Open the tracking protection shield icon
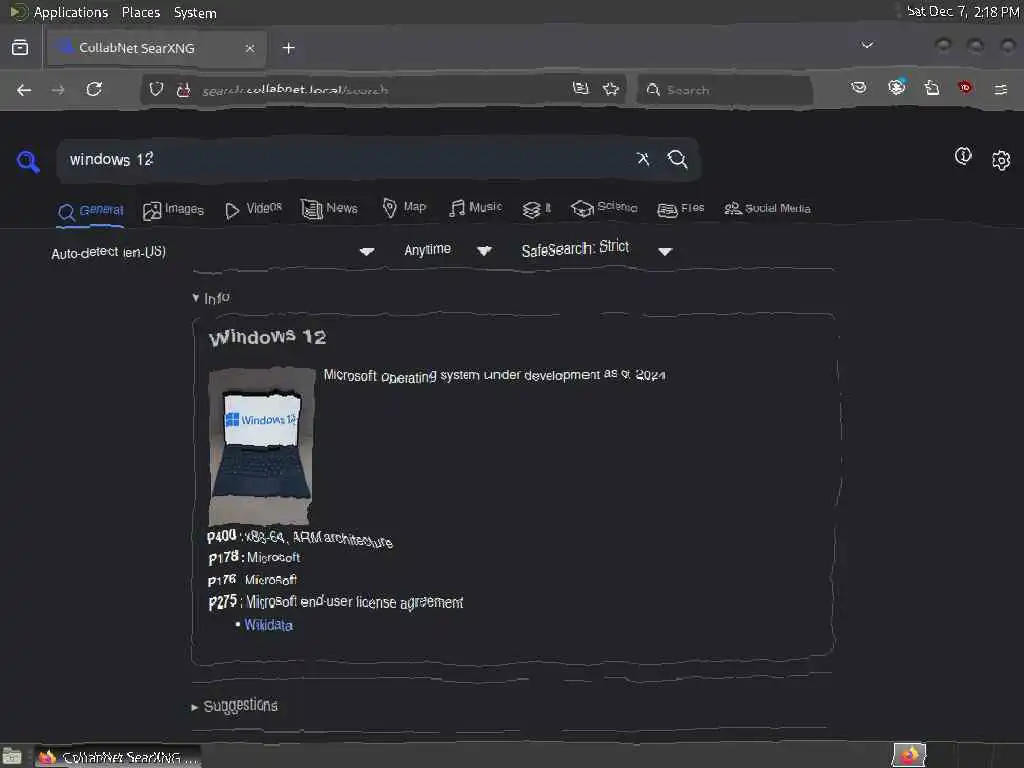 tap(156, 89)
